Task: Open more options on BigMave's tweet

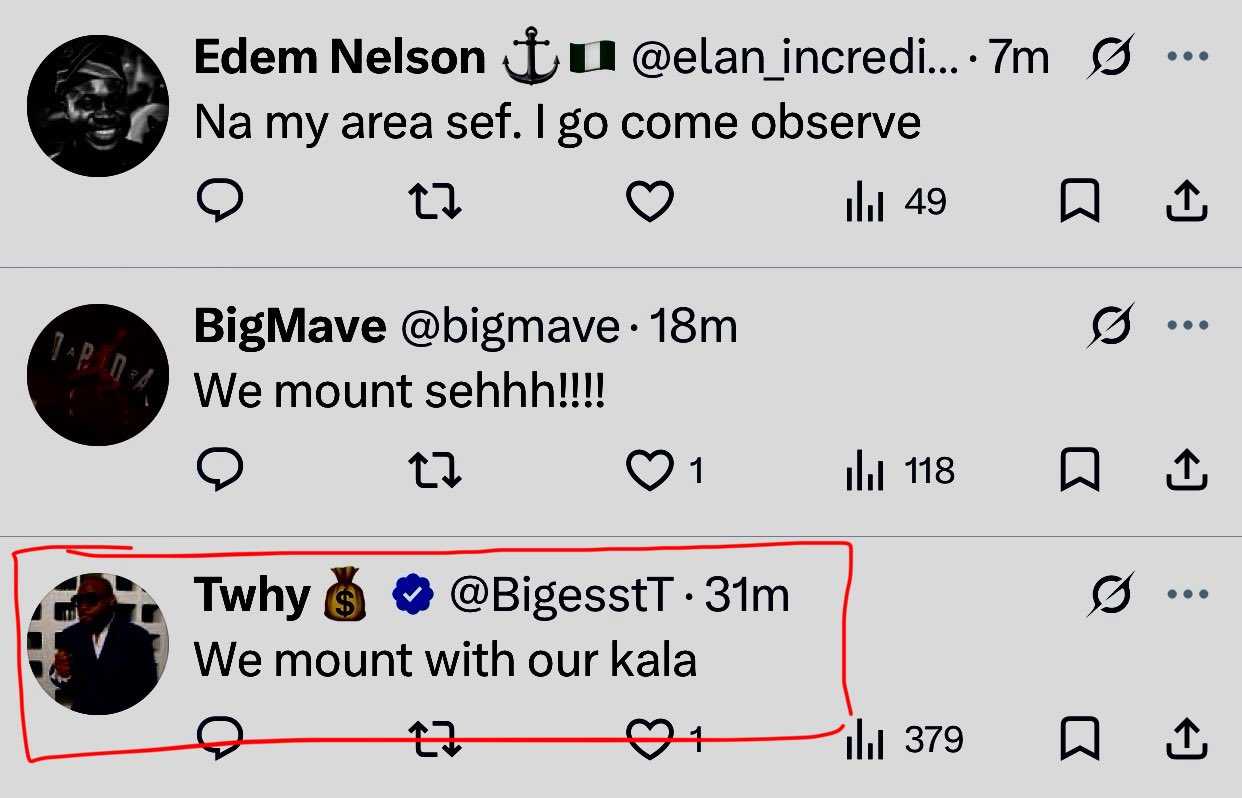Action: tap(1188, 325)
